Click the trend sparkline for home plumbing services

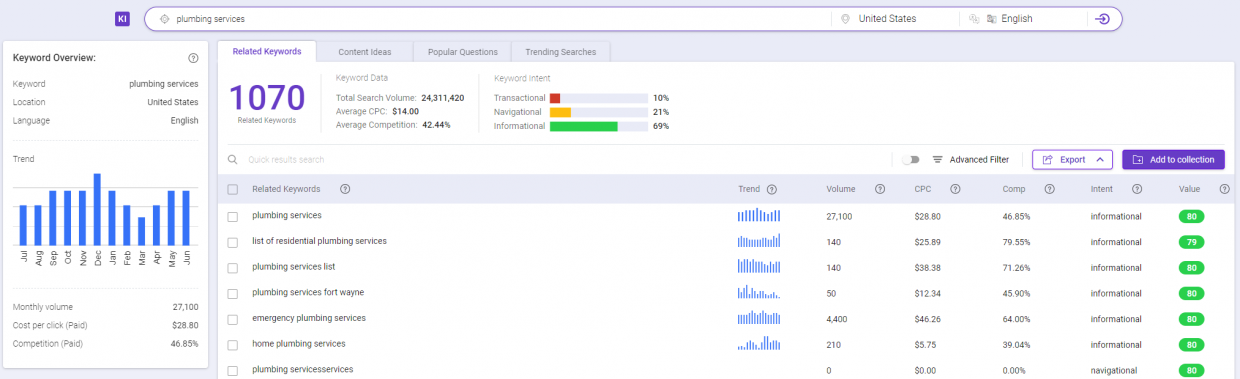(x=759, y=343)
